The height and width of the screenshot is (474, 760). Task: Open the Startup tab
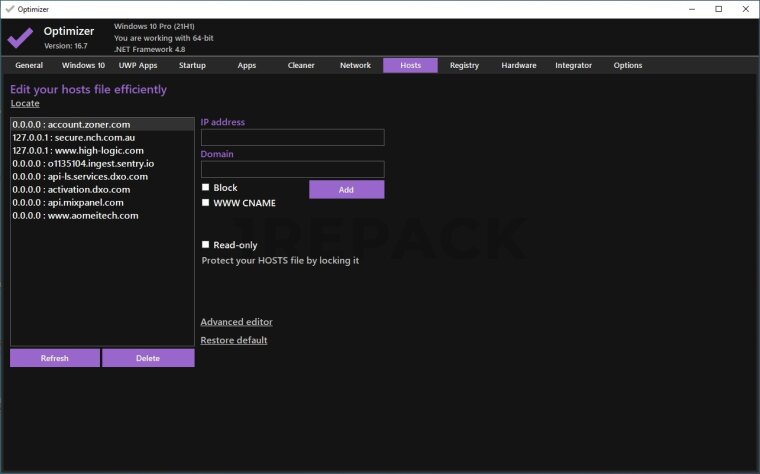pyautogui.click(x=192, y=66)
